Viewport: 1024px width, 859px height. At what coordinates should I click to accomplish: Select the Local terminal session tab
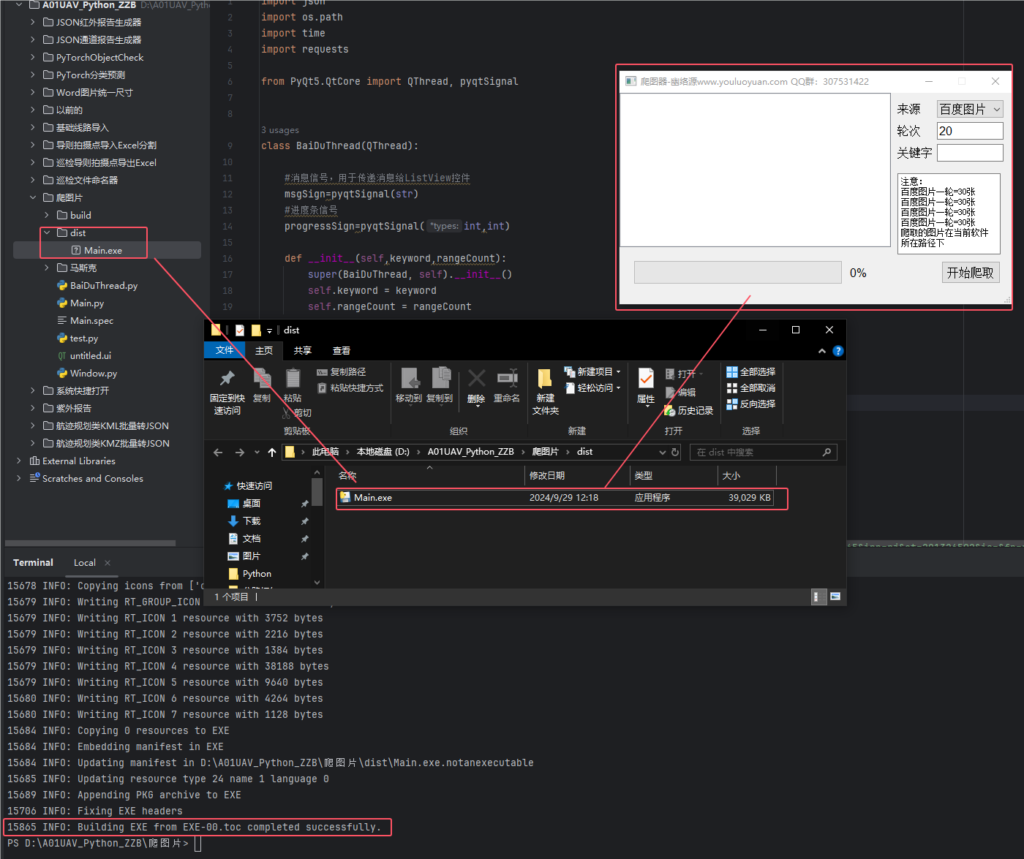click(84, 562)
